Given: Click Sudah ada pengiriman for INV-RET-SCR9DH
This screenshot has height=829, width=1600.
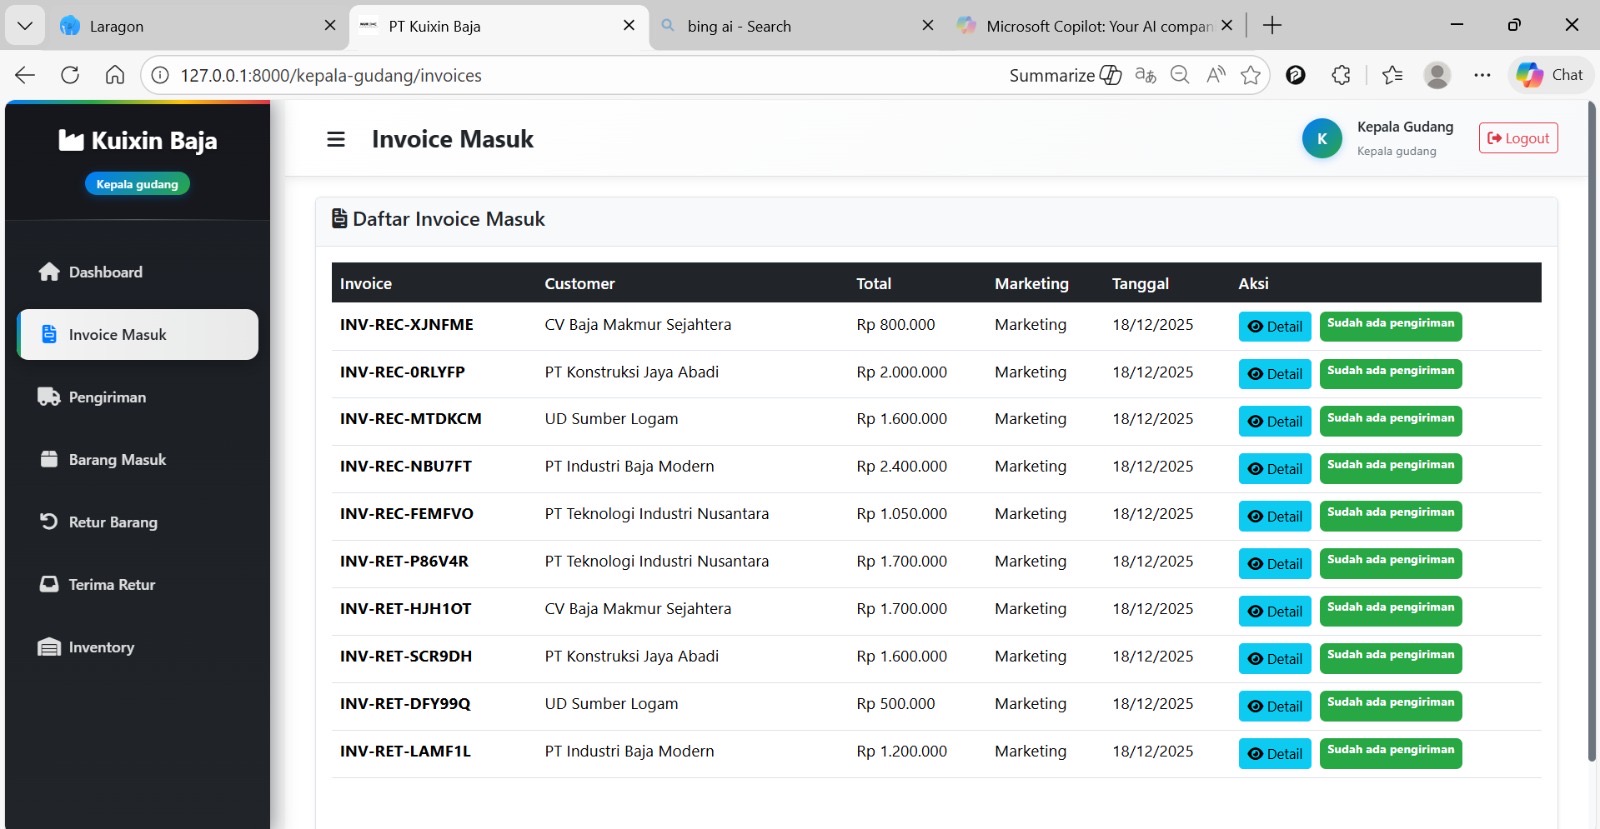Looking at the screenshot, I should (1390, 658).
